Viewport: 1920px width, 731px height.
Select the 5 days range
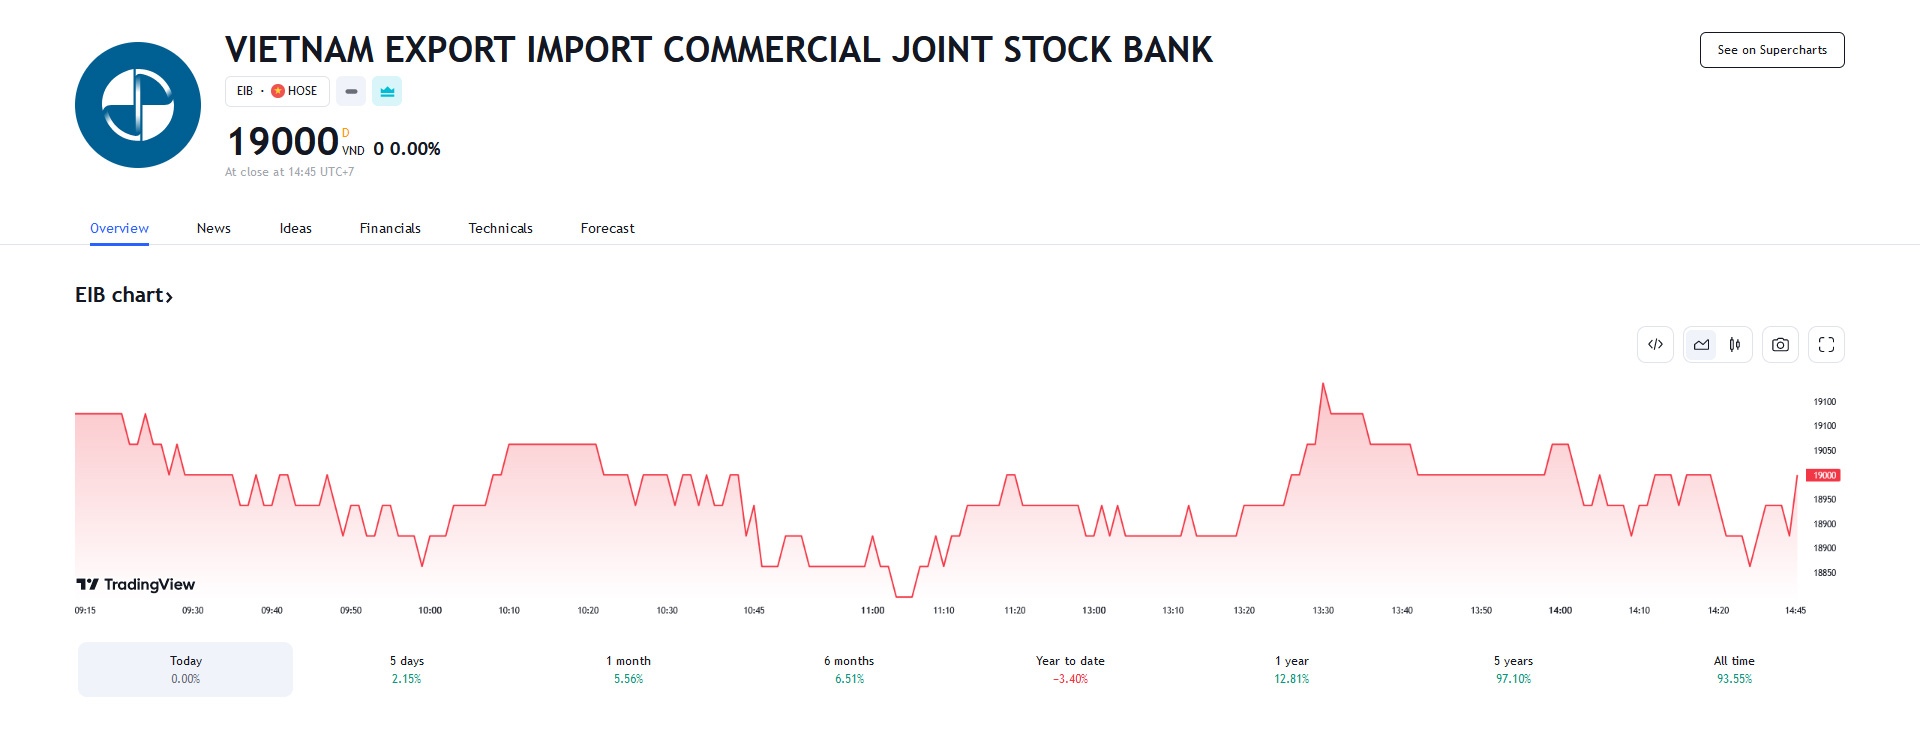(x=407, y=669)
